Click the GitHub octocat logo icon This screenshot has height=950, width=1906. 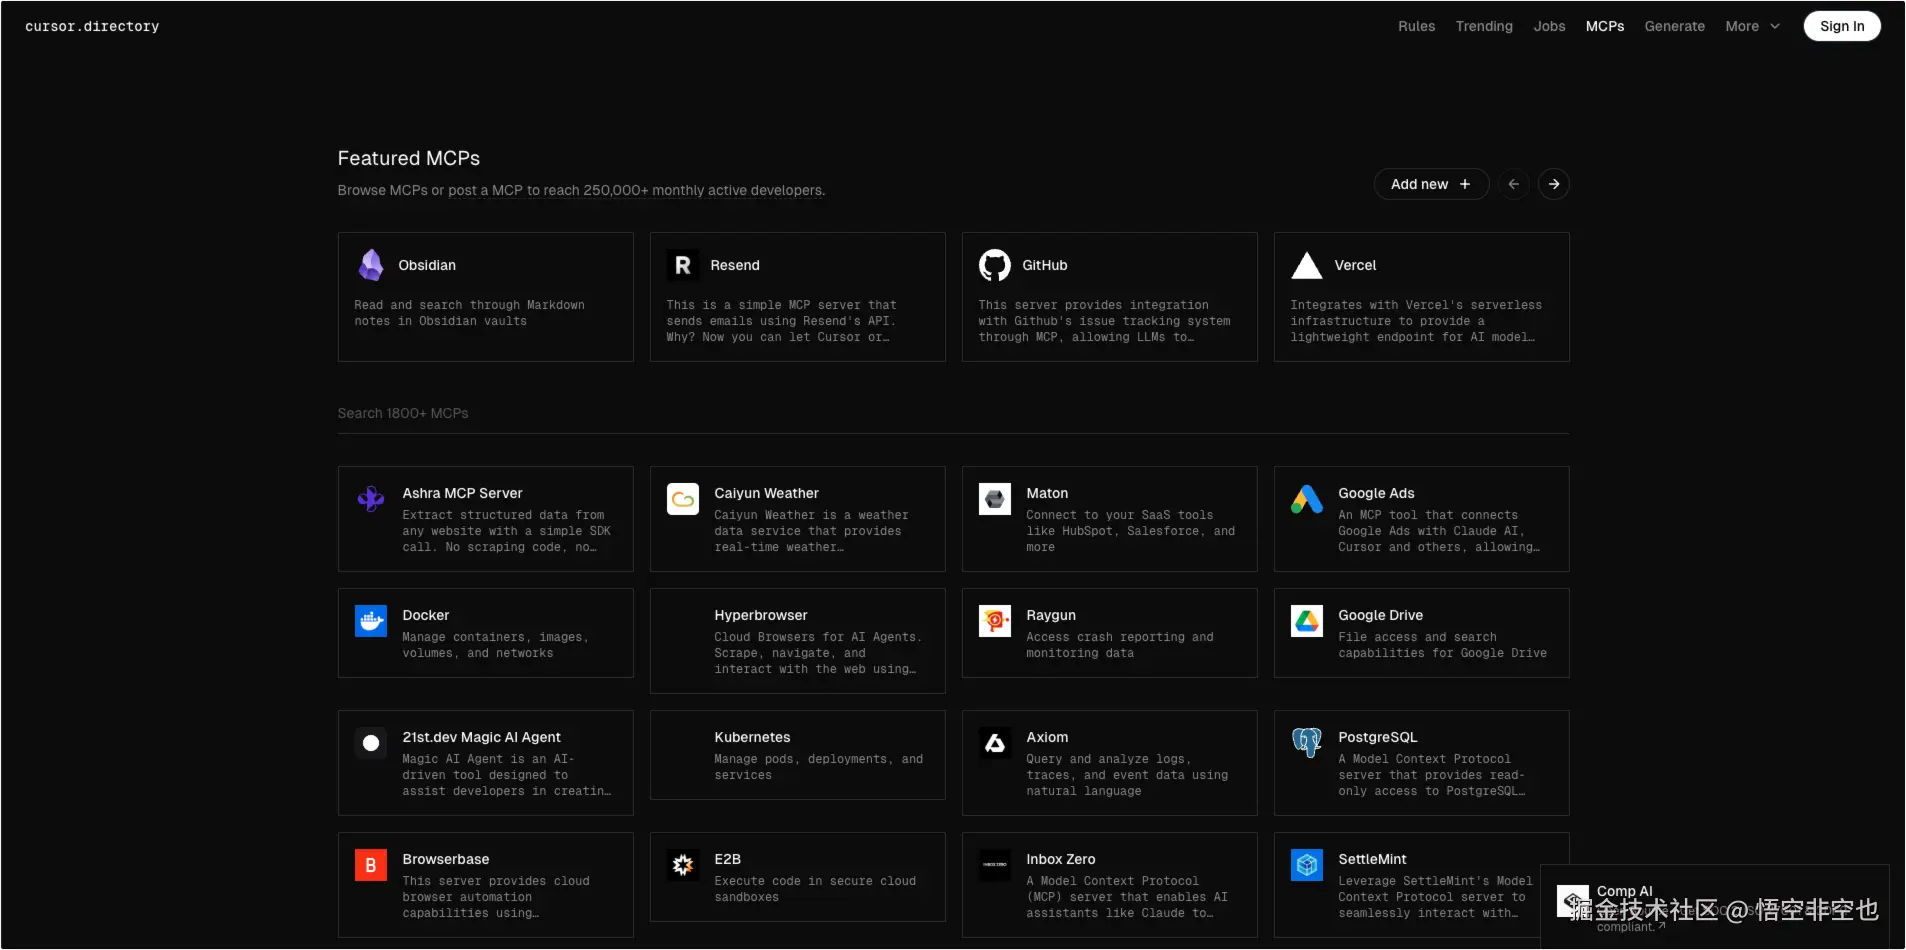click(995, 265)
